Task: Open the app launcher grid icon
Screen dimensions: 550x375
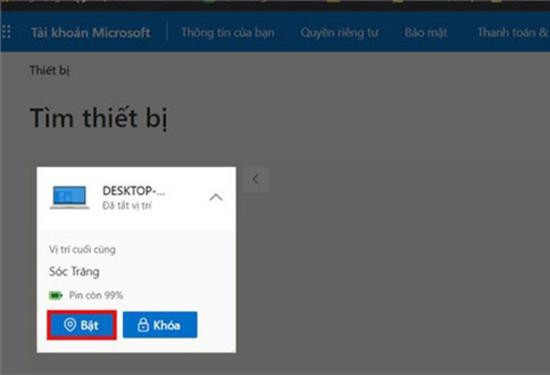Action: 6,32
